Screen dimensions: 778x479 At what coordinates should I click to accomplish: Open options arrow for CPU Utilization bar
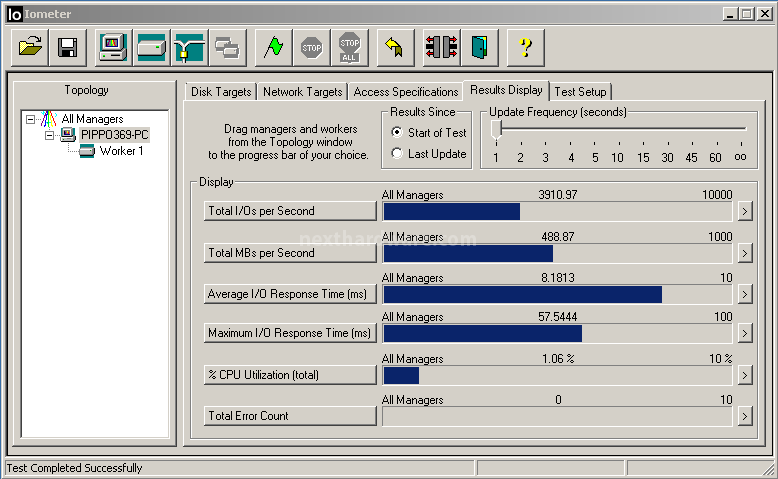point(744,375)
